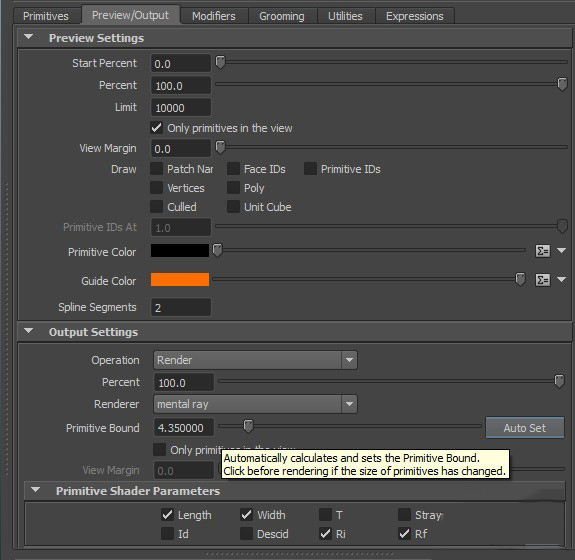575x560 pixels.
Task: Open the Renderer dropdown showing mental ray
Action: [255, 404]
